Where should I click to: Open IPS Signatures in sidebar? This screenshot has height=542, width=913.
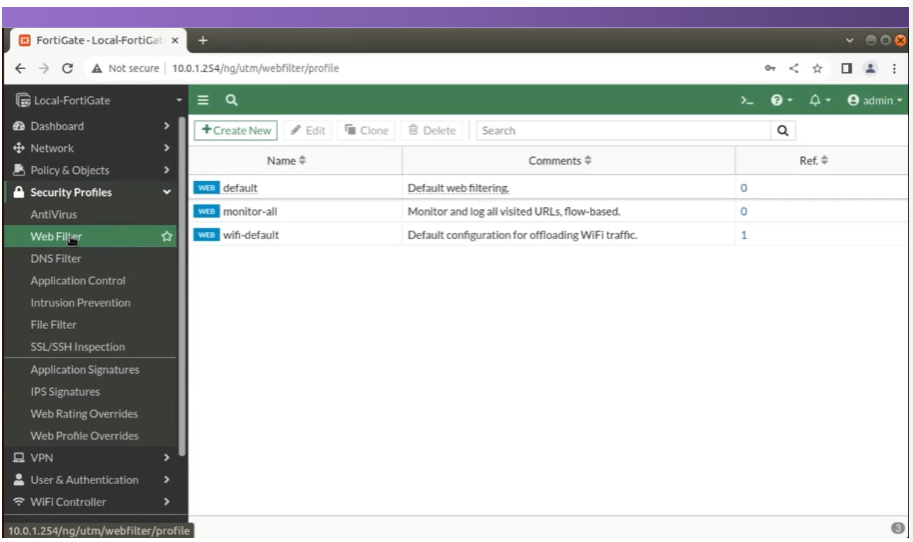[65, 392]
